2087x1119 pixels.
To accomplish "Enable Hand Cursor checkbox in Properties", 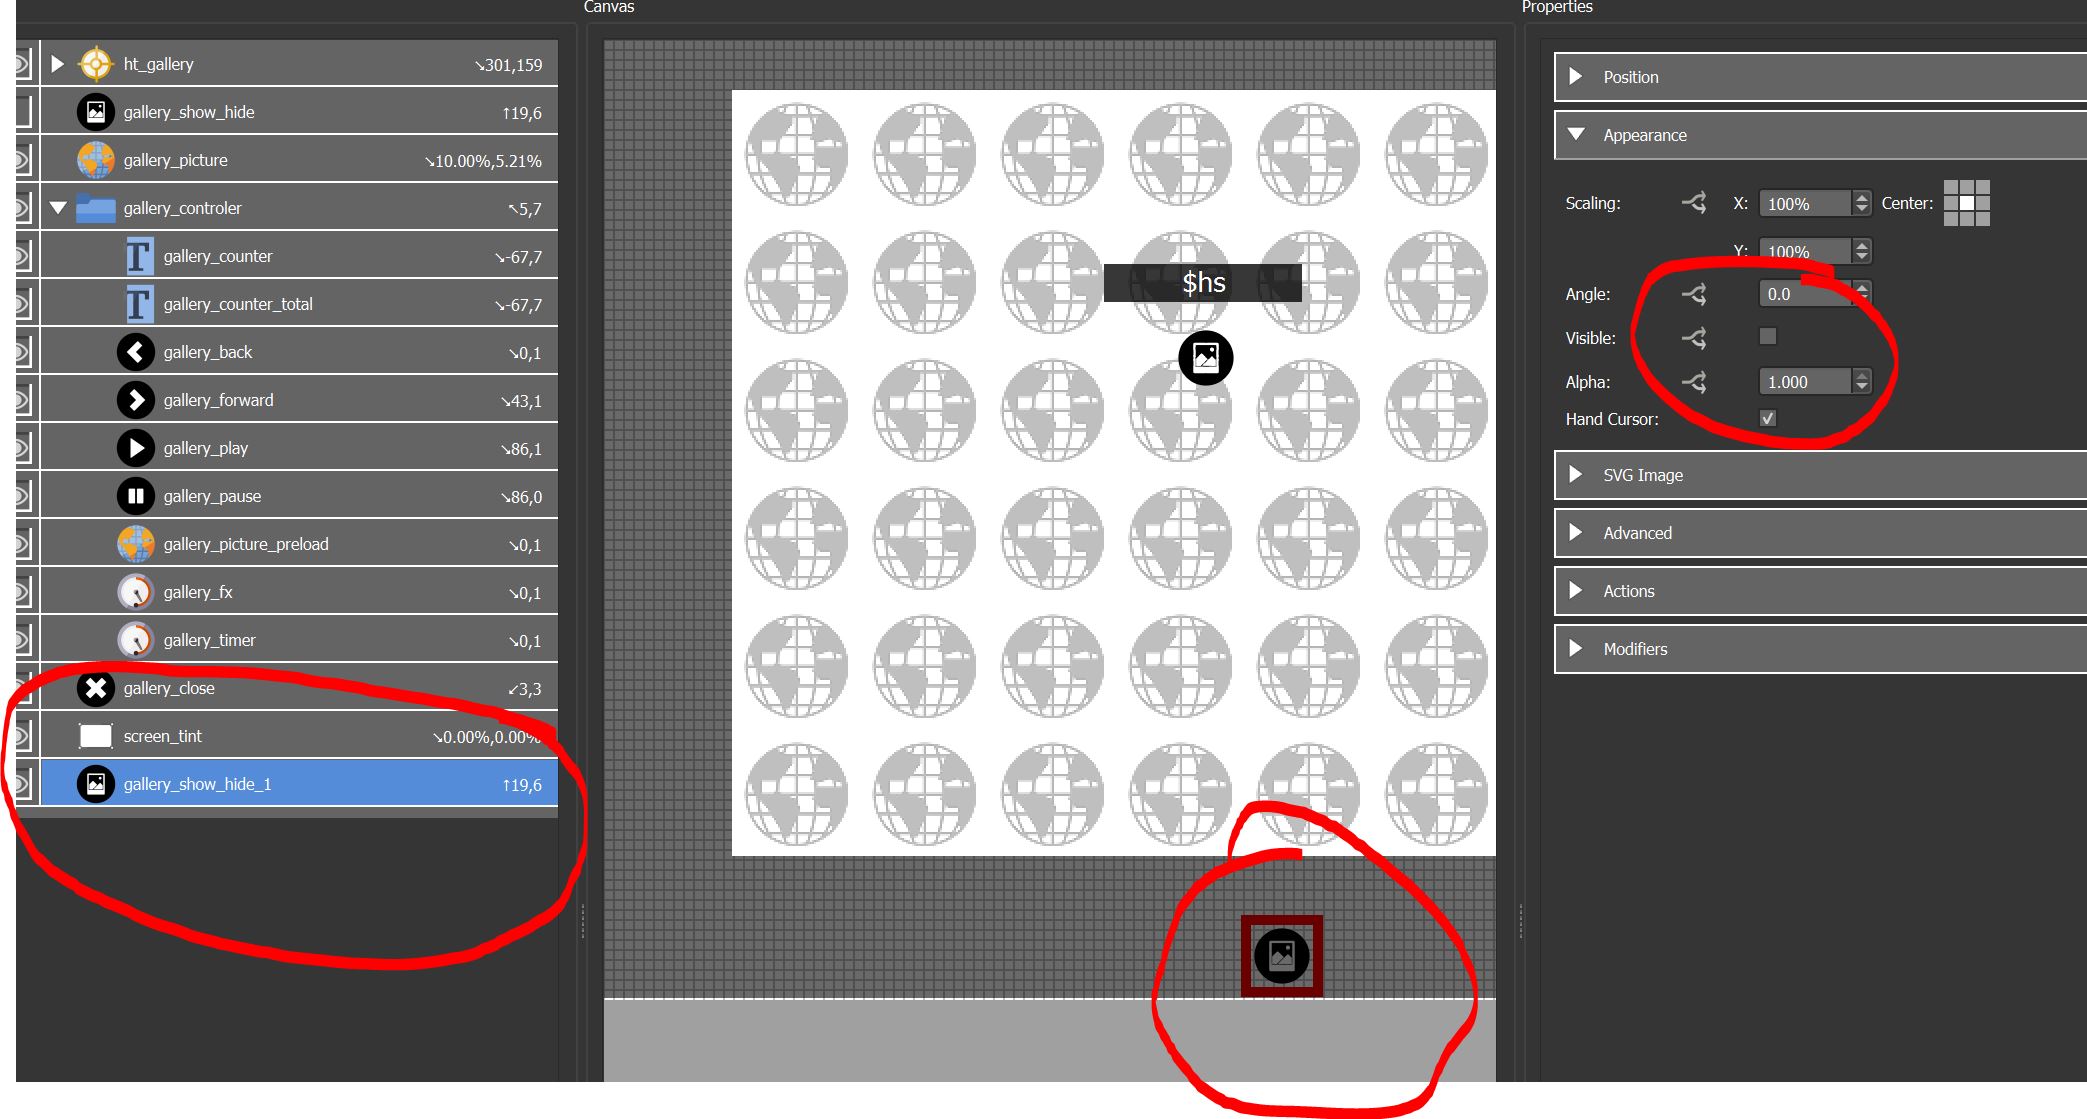I will point(1768,417).
